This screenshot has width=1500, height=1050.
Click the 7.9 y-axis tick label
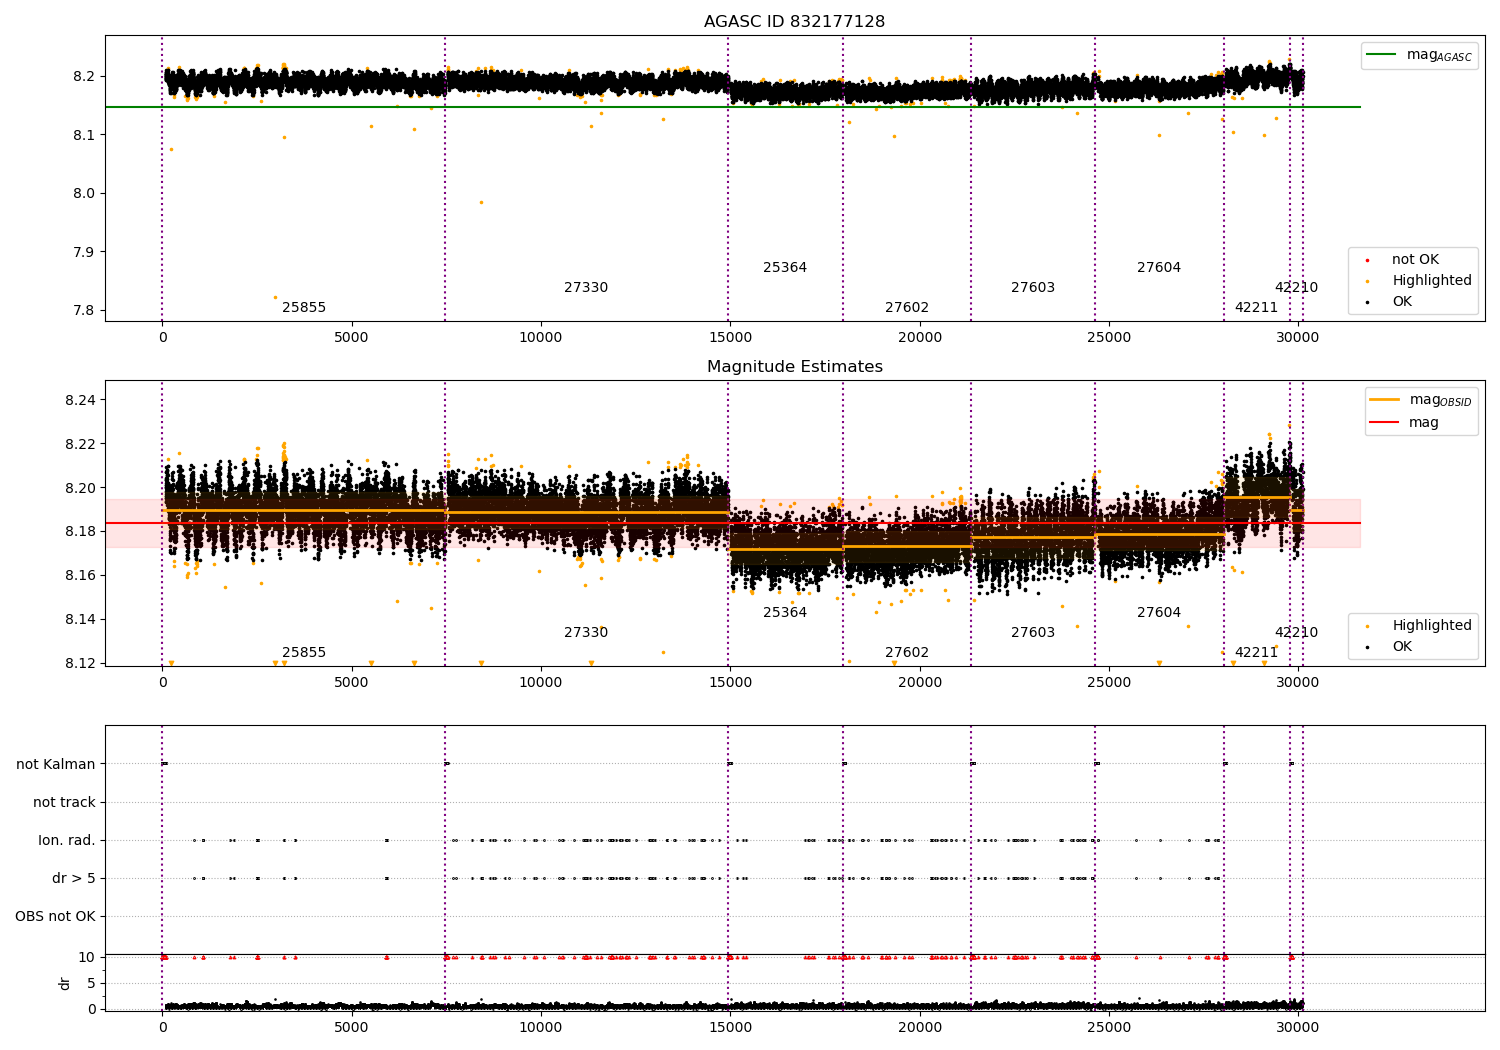coord(85,252)
